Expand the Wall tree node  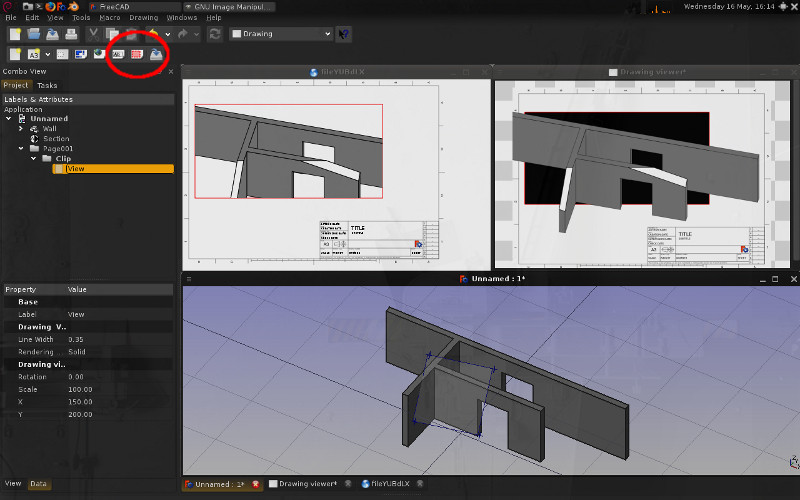pos(21,129)
